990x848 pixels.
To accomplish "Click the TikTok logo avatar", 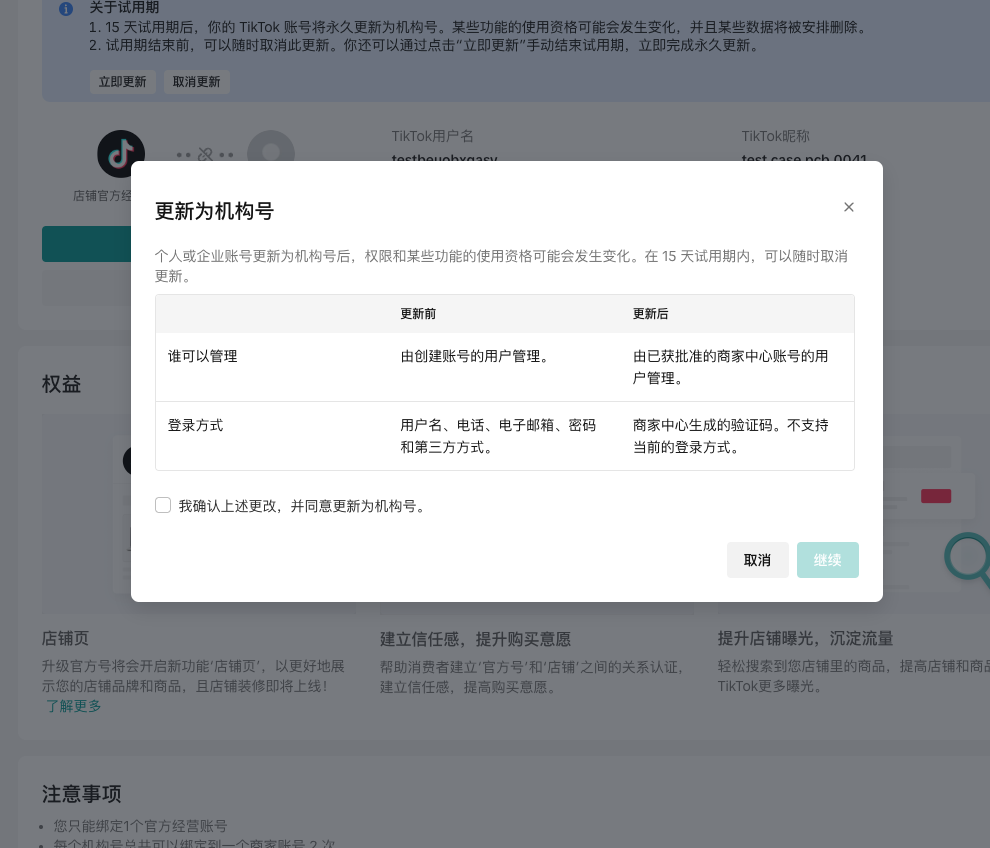I will pos(121,154).
